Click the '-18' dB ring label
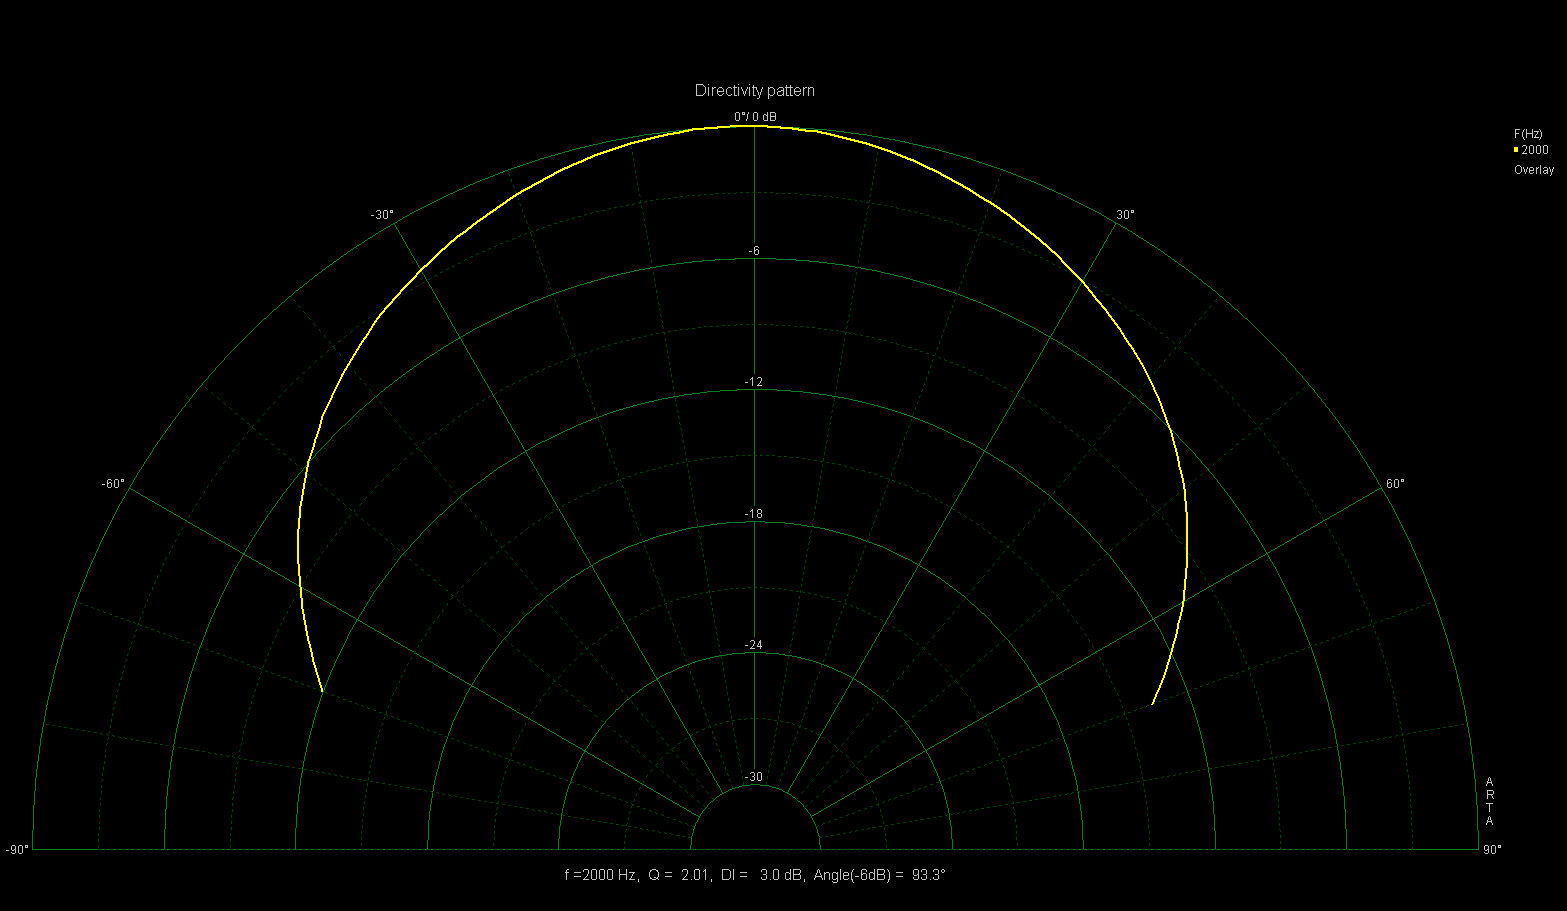 (x=754, y=514)
